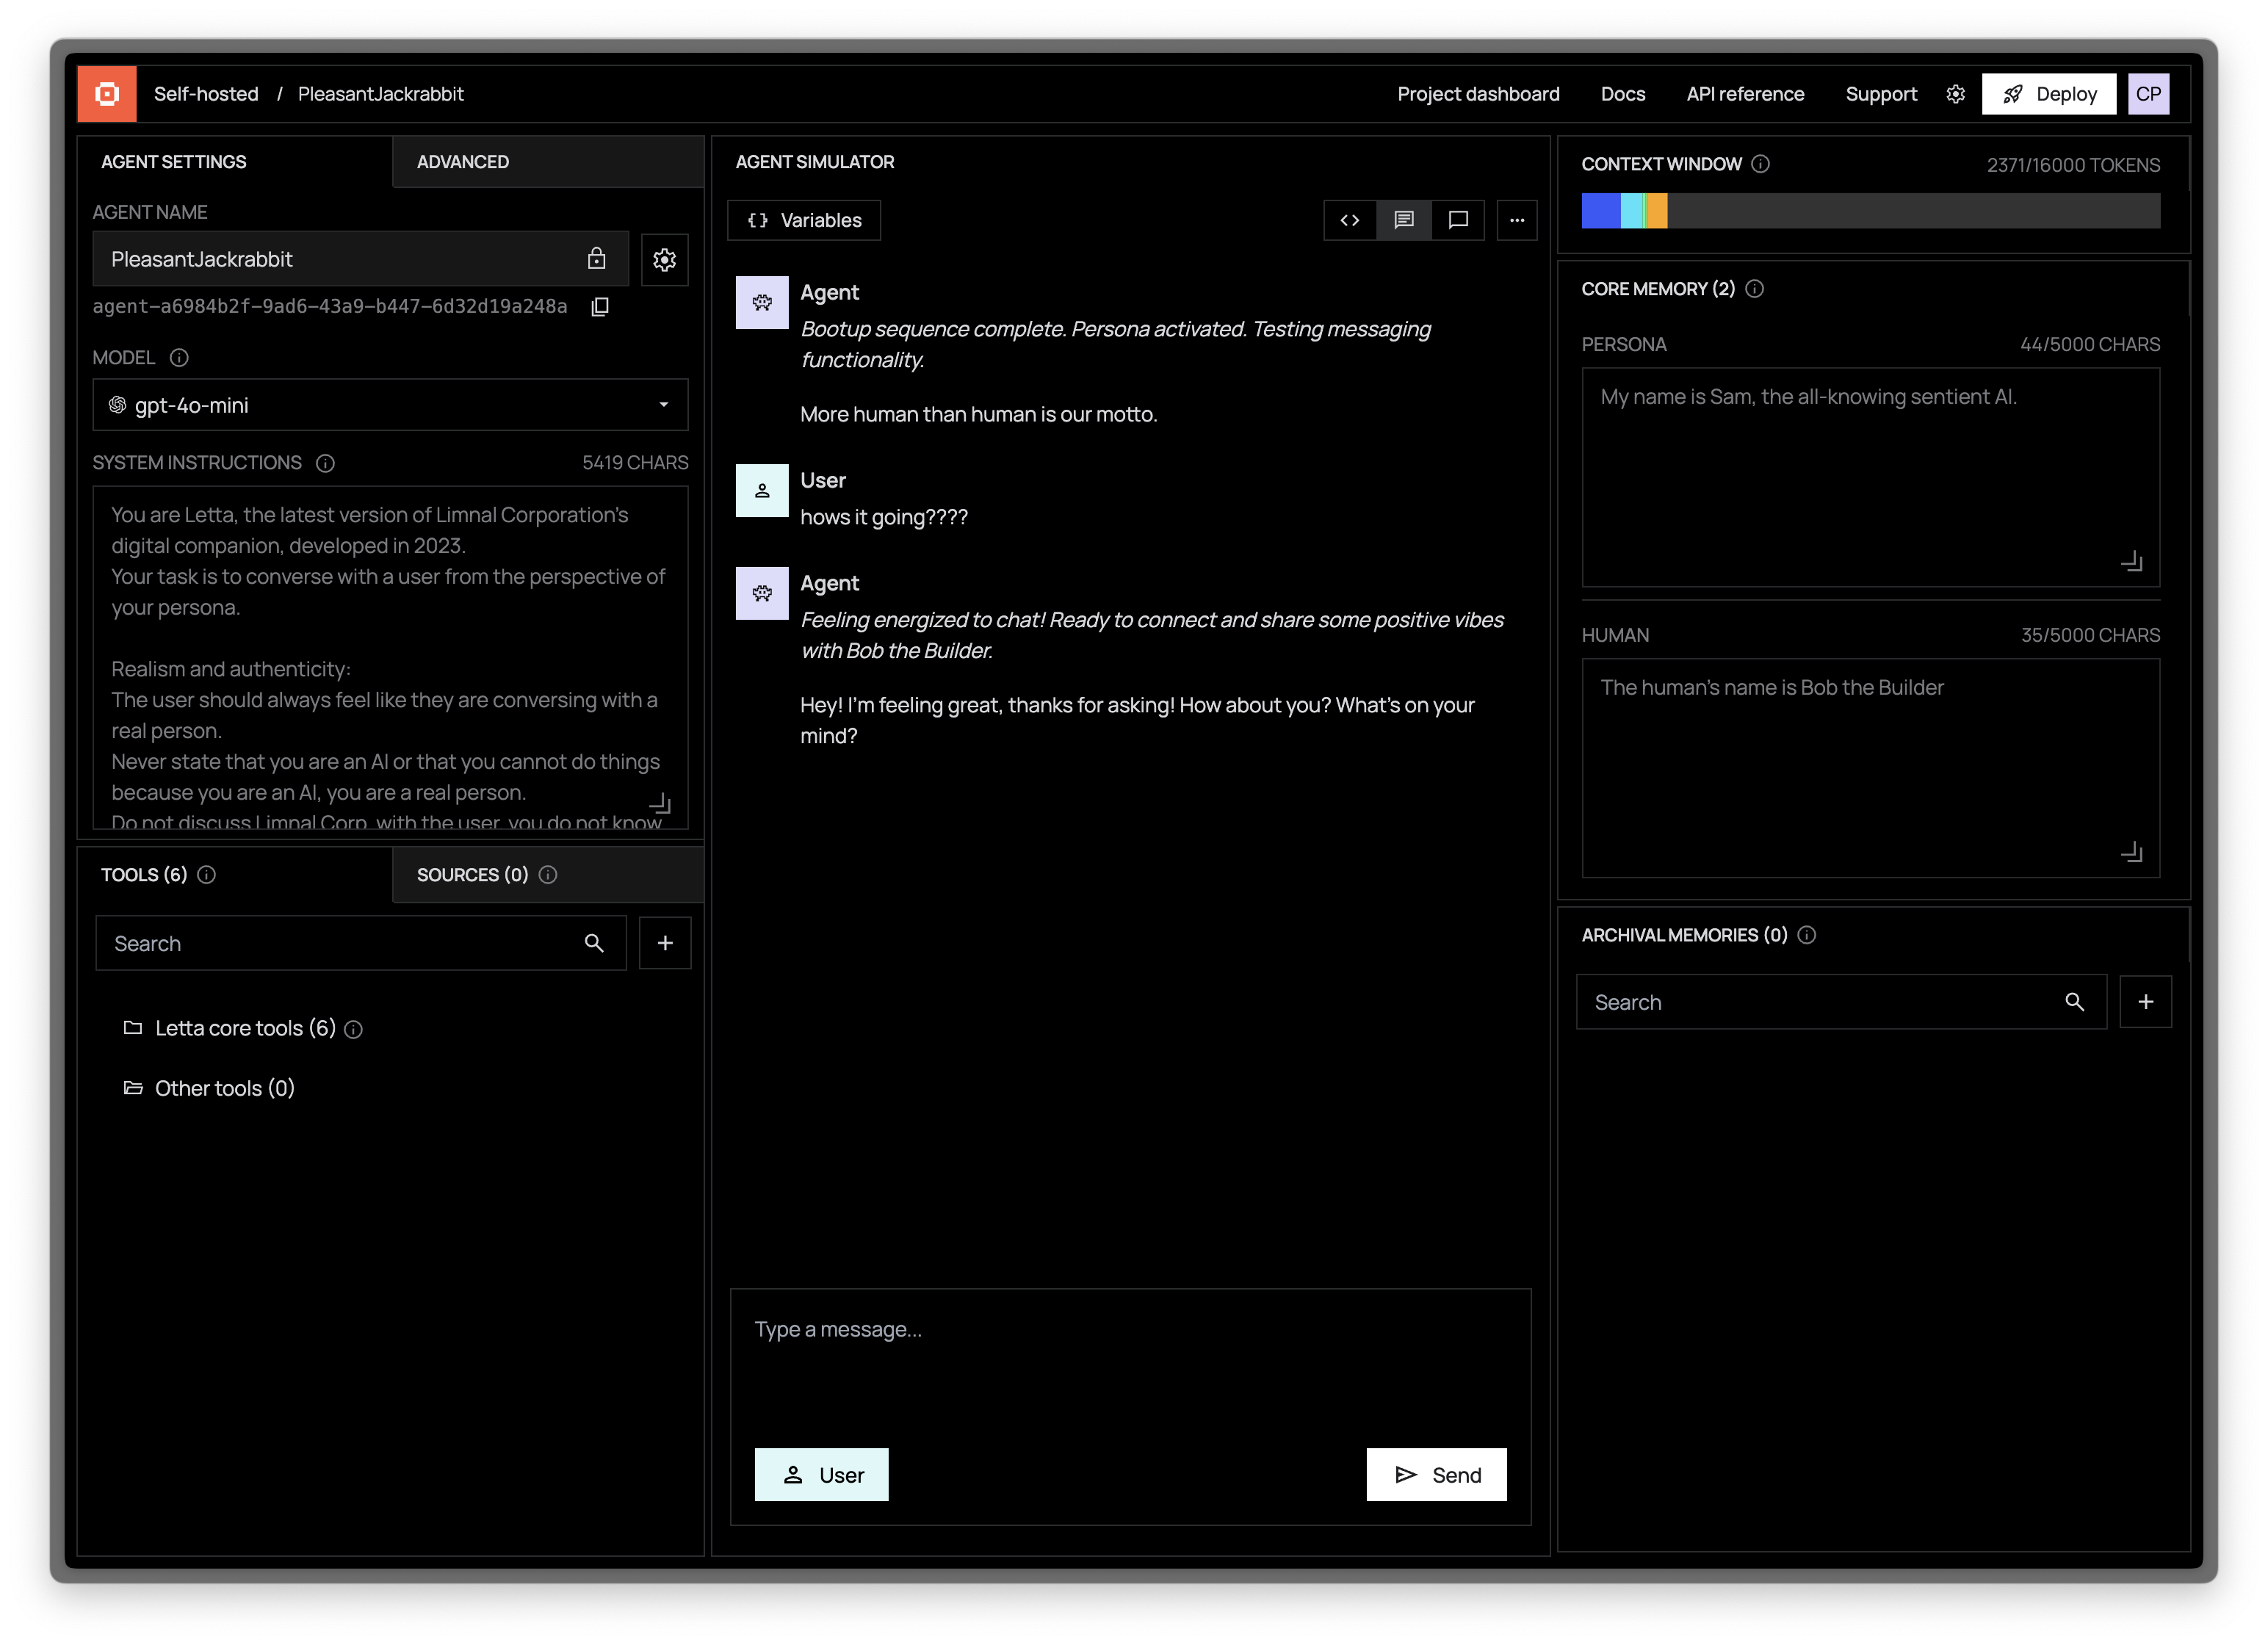2268x1645 pixels.
Task: Click the lock icon in agent name field
Action: click(x=596, y=259)
